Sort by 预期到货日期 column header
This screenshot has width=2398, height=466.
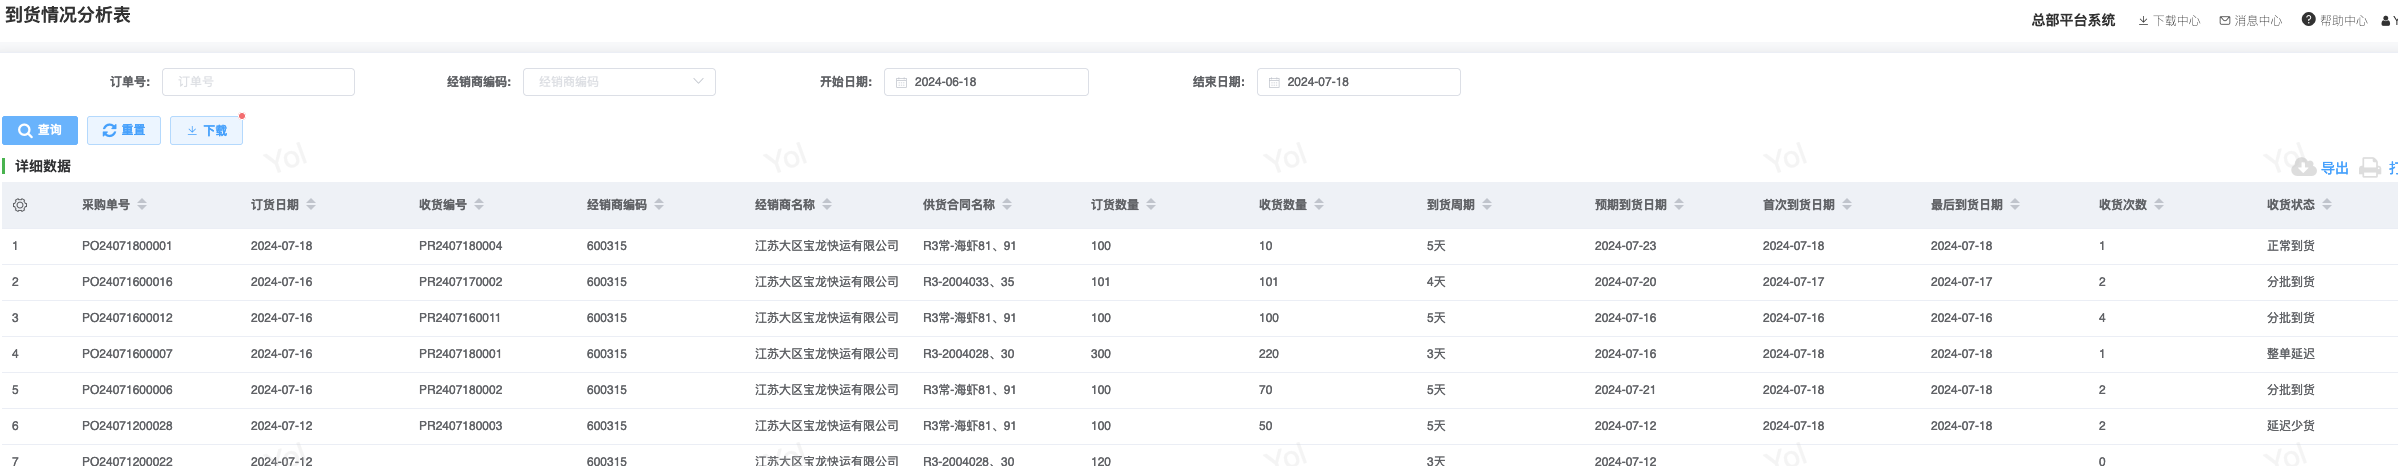click(1679, 205)
